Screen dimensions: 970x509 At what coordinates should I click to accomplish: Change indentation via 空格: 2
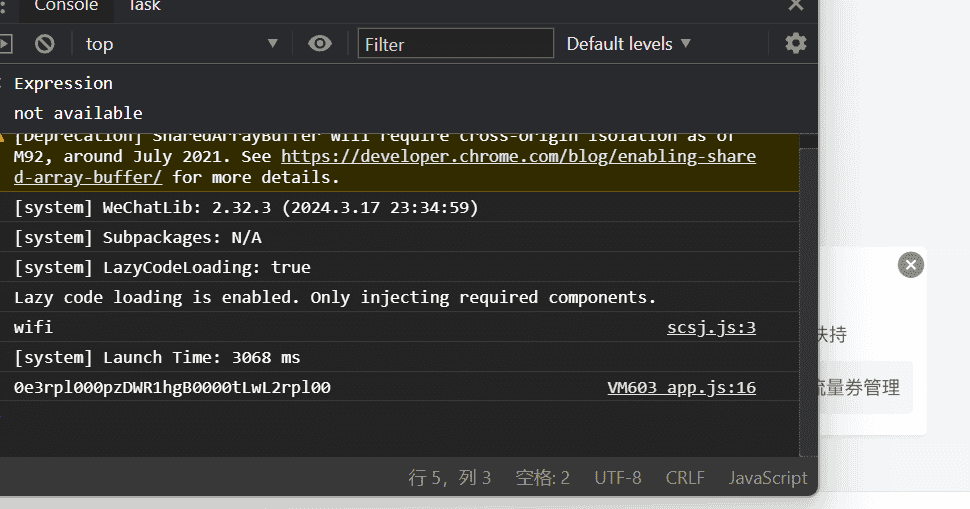542,477
